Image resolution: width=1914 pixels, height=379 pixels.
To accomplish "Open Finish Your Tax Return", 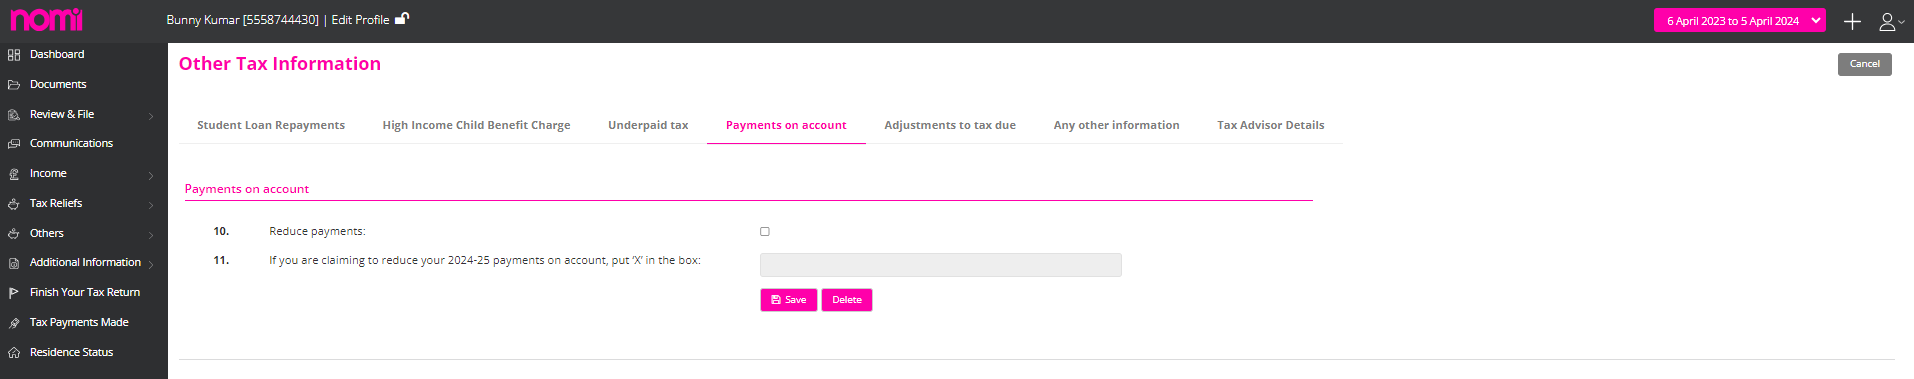I will (x=84, y=293).
